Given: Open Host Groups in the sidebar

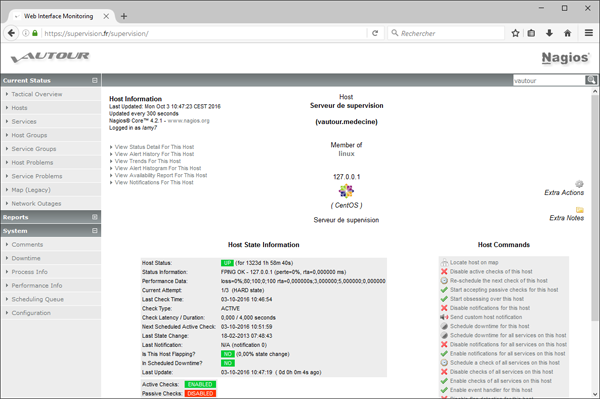Looking at the screenshot, I should (29, 135).
